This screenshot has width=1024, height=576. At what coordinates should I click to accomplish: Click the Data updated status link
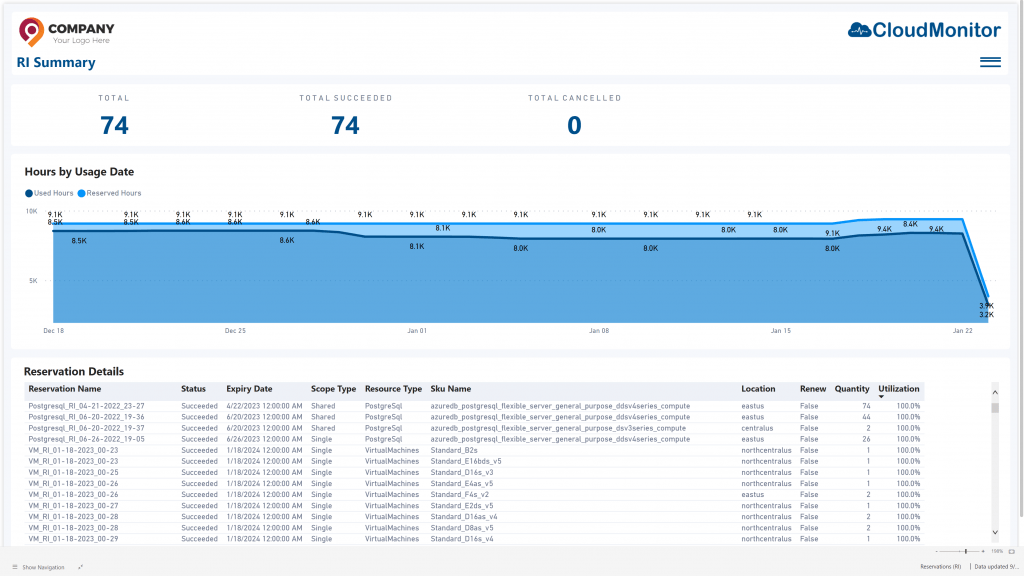tap(997, 566)
